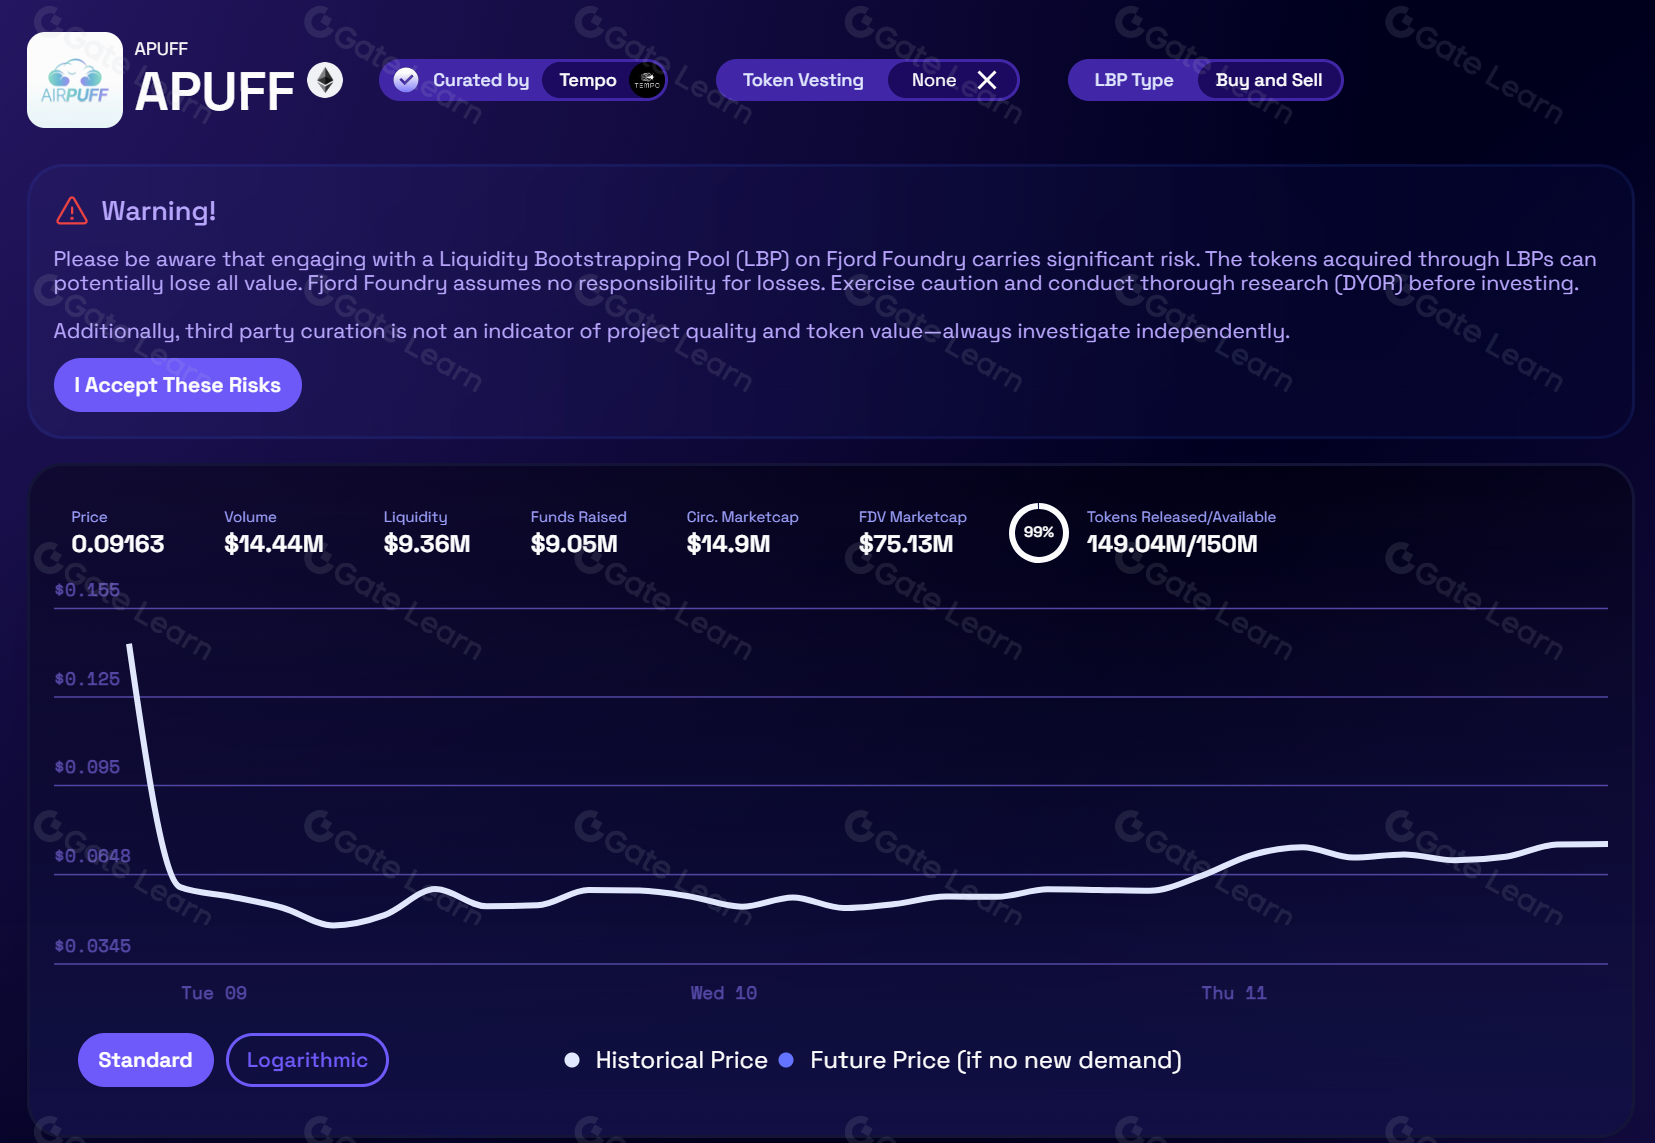Click the Price value 0.09163
1655x1143 pixels.
click(118, 544)
